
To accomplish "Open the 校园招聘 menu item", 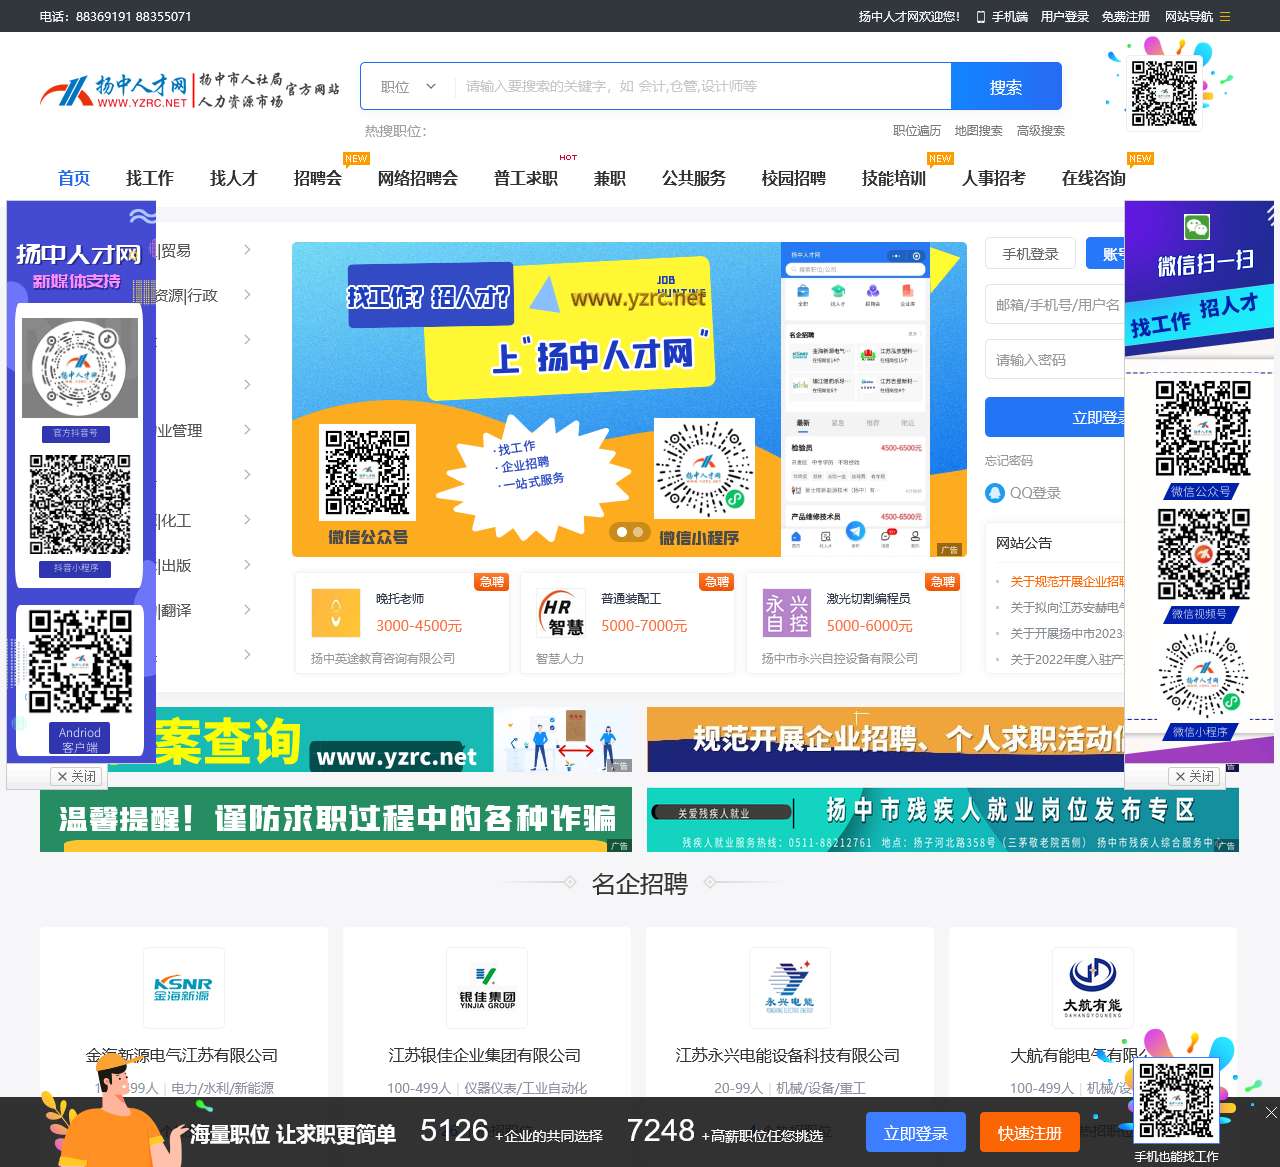I will click(x=794, y=179).
